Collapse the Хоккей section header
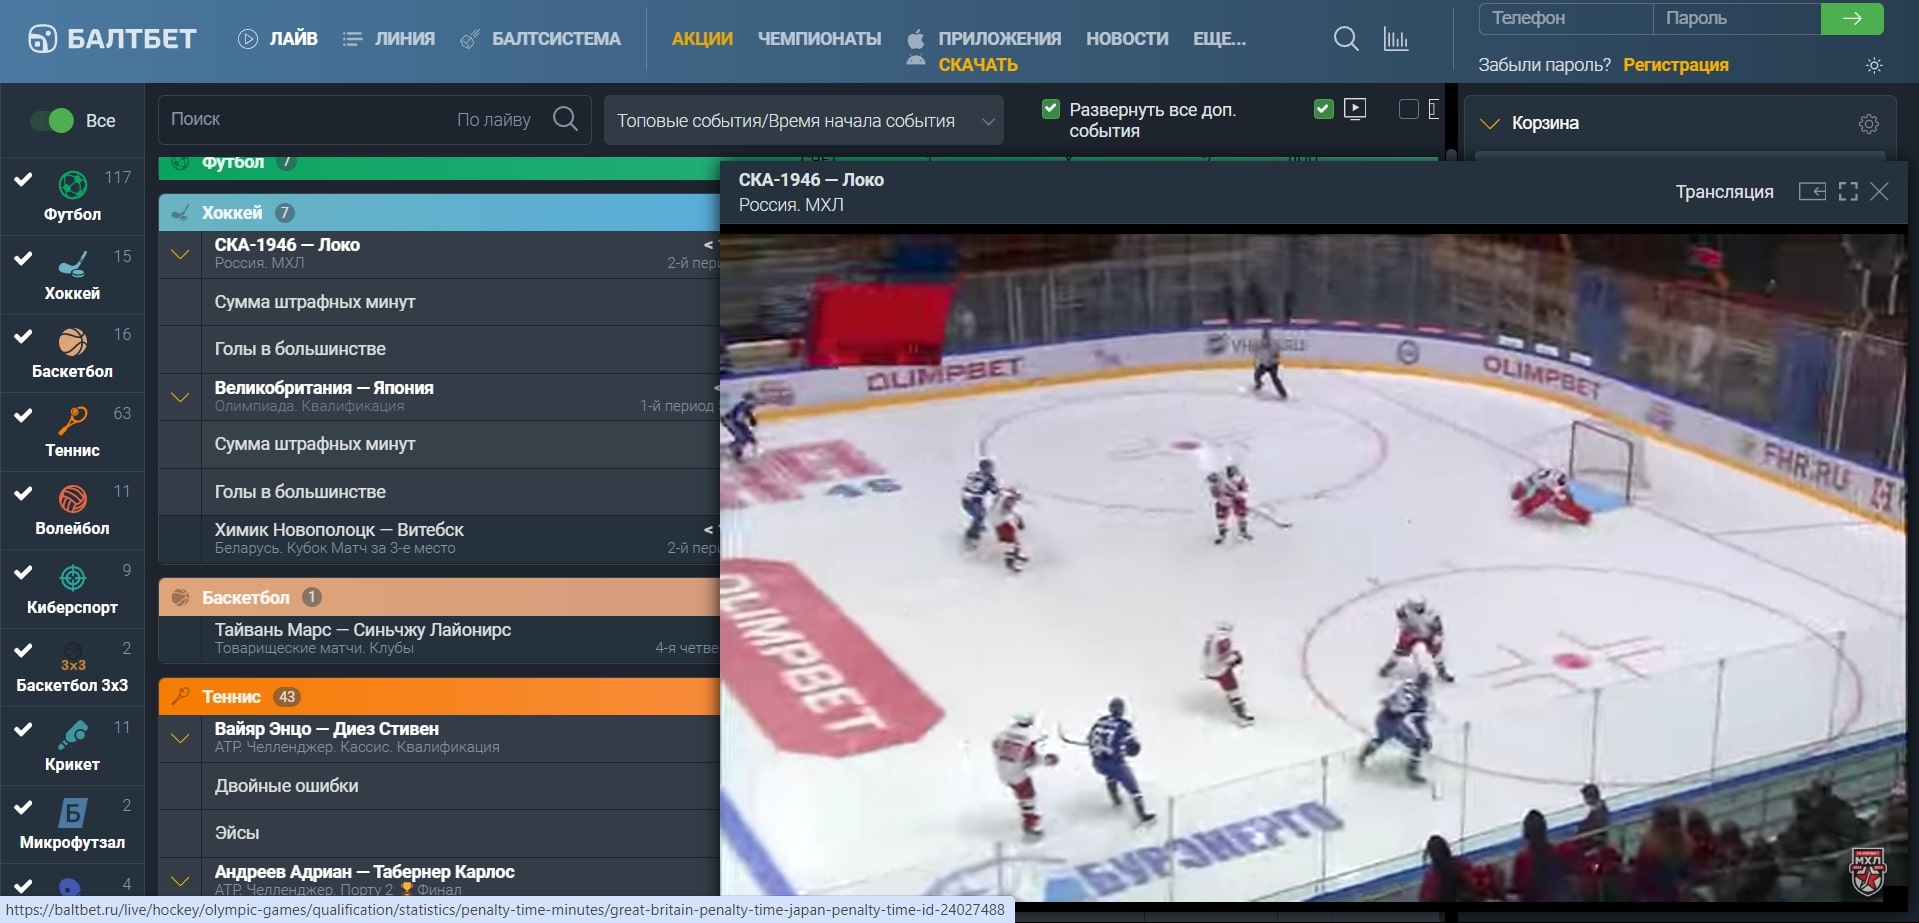The width and height of the screenshot is (1919, 923). pyautogui.click(x=439, y=213)
